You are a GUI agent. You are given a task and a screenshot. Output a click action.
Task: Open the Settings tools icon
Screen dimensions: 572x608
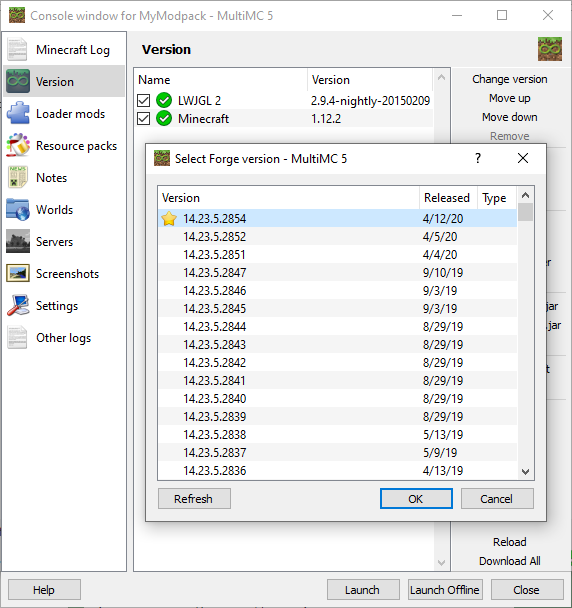tap(18, 305)
